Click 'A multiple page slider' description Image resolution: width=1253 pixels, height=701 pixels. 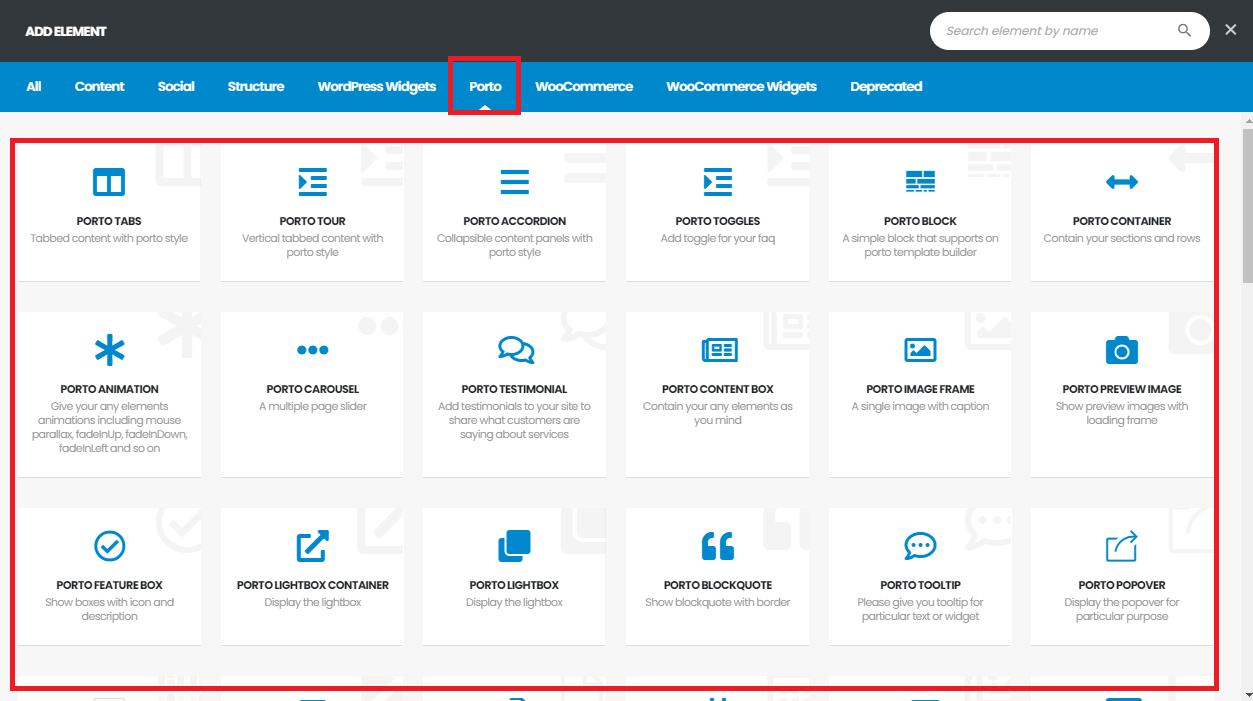312,406
